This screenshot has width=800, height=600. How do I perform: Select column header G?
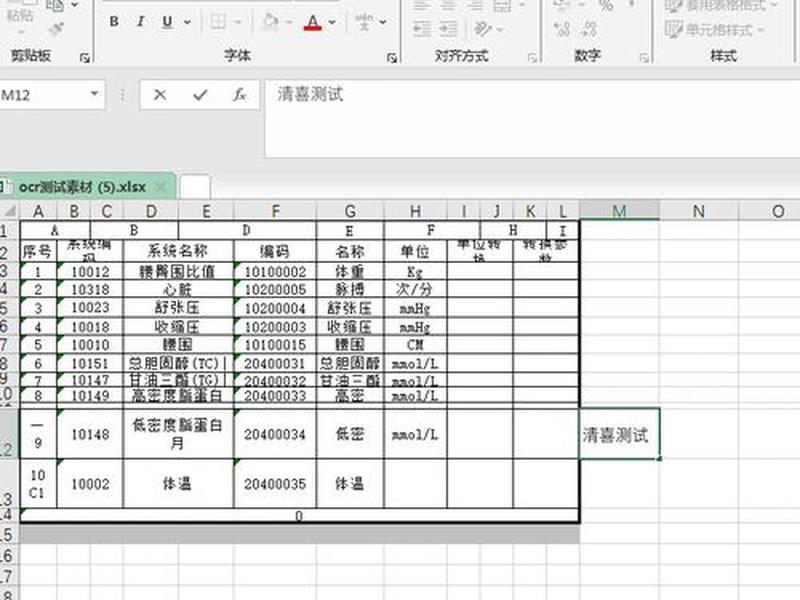(350, 211)
